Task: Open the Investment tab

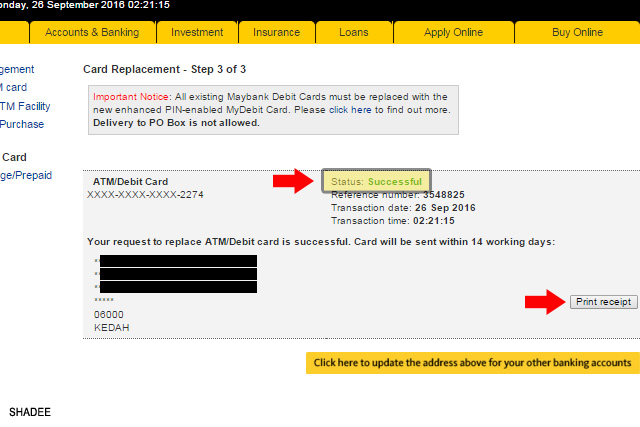Action: click(x=197, y=32)
